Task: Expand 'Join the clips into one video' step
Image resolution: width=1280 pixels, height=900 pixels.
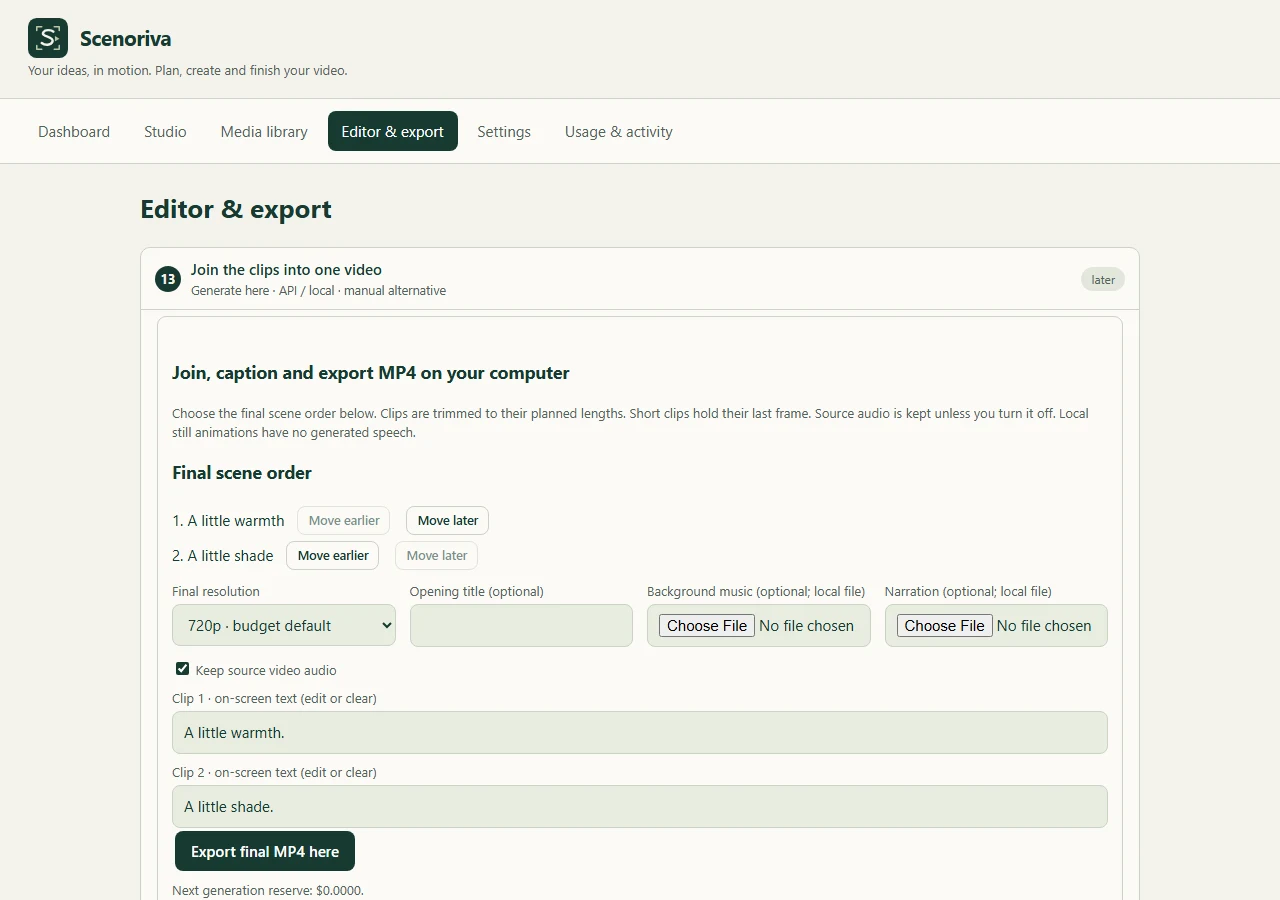Action: [x=640, y=279]
